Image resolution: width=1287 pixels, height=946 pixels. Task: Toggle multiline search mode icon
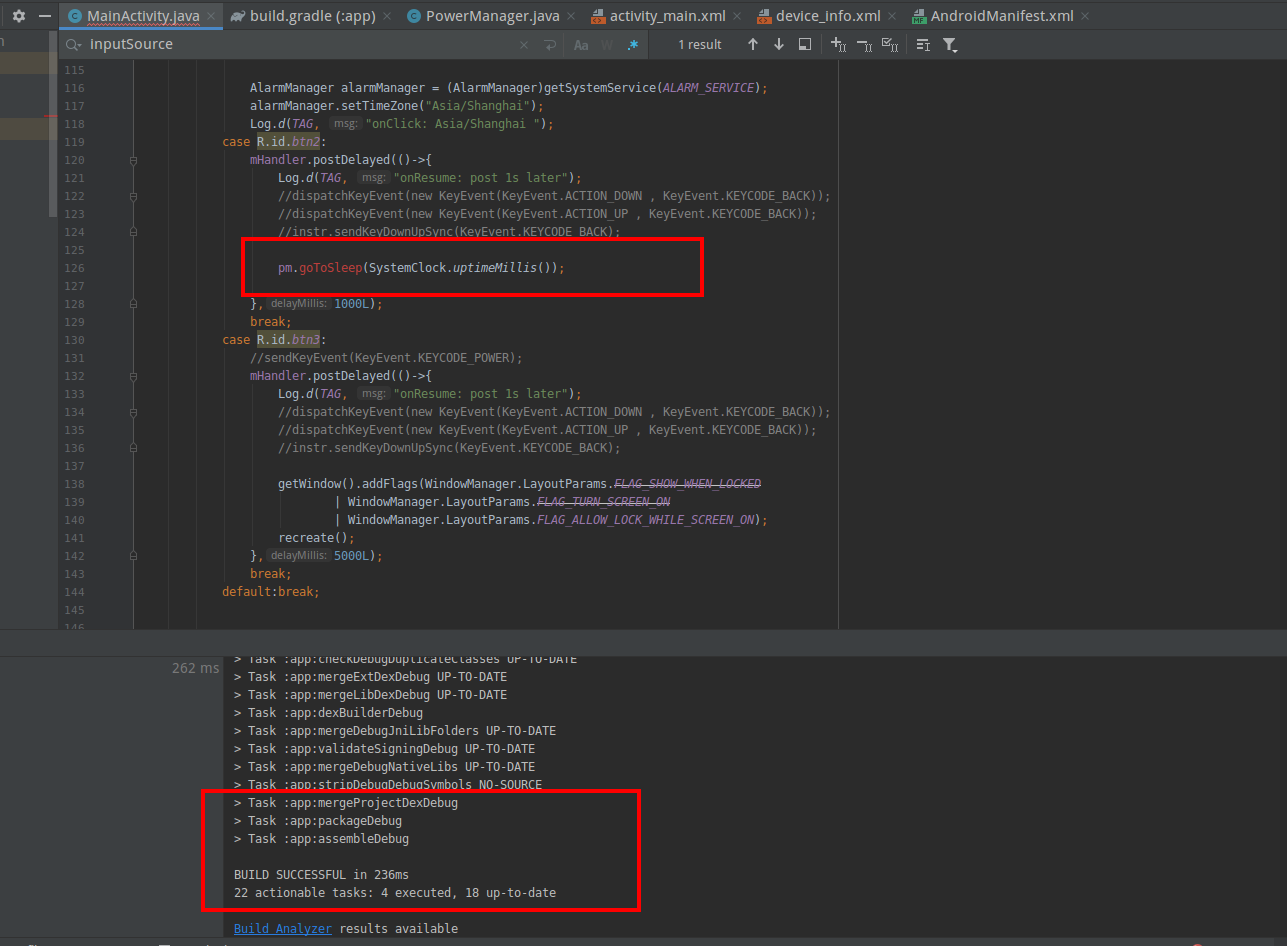click(923, 45)
